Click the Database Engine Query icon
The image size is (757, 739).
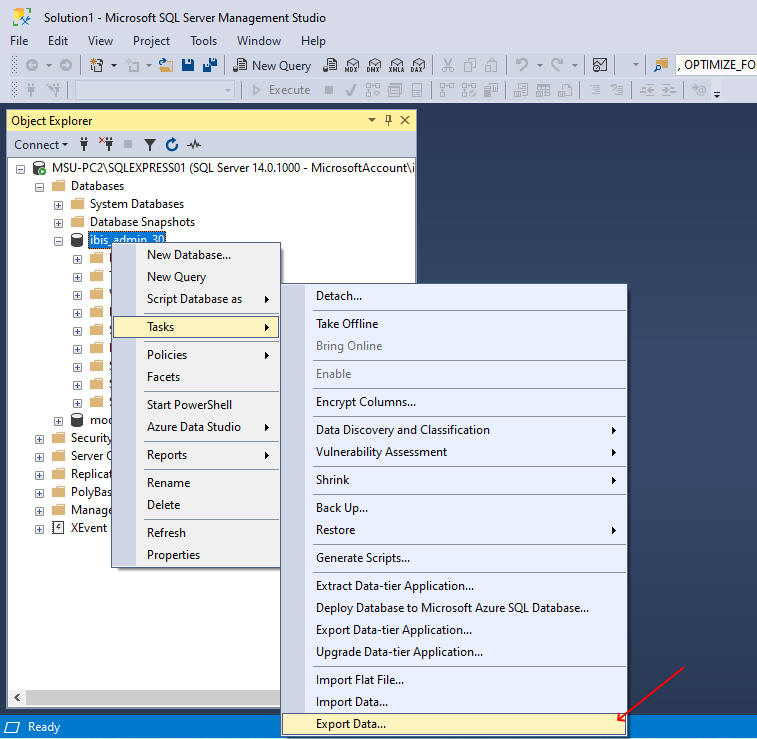pyautogui.click(x=330, y=65)
